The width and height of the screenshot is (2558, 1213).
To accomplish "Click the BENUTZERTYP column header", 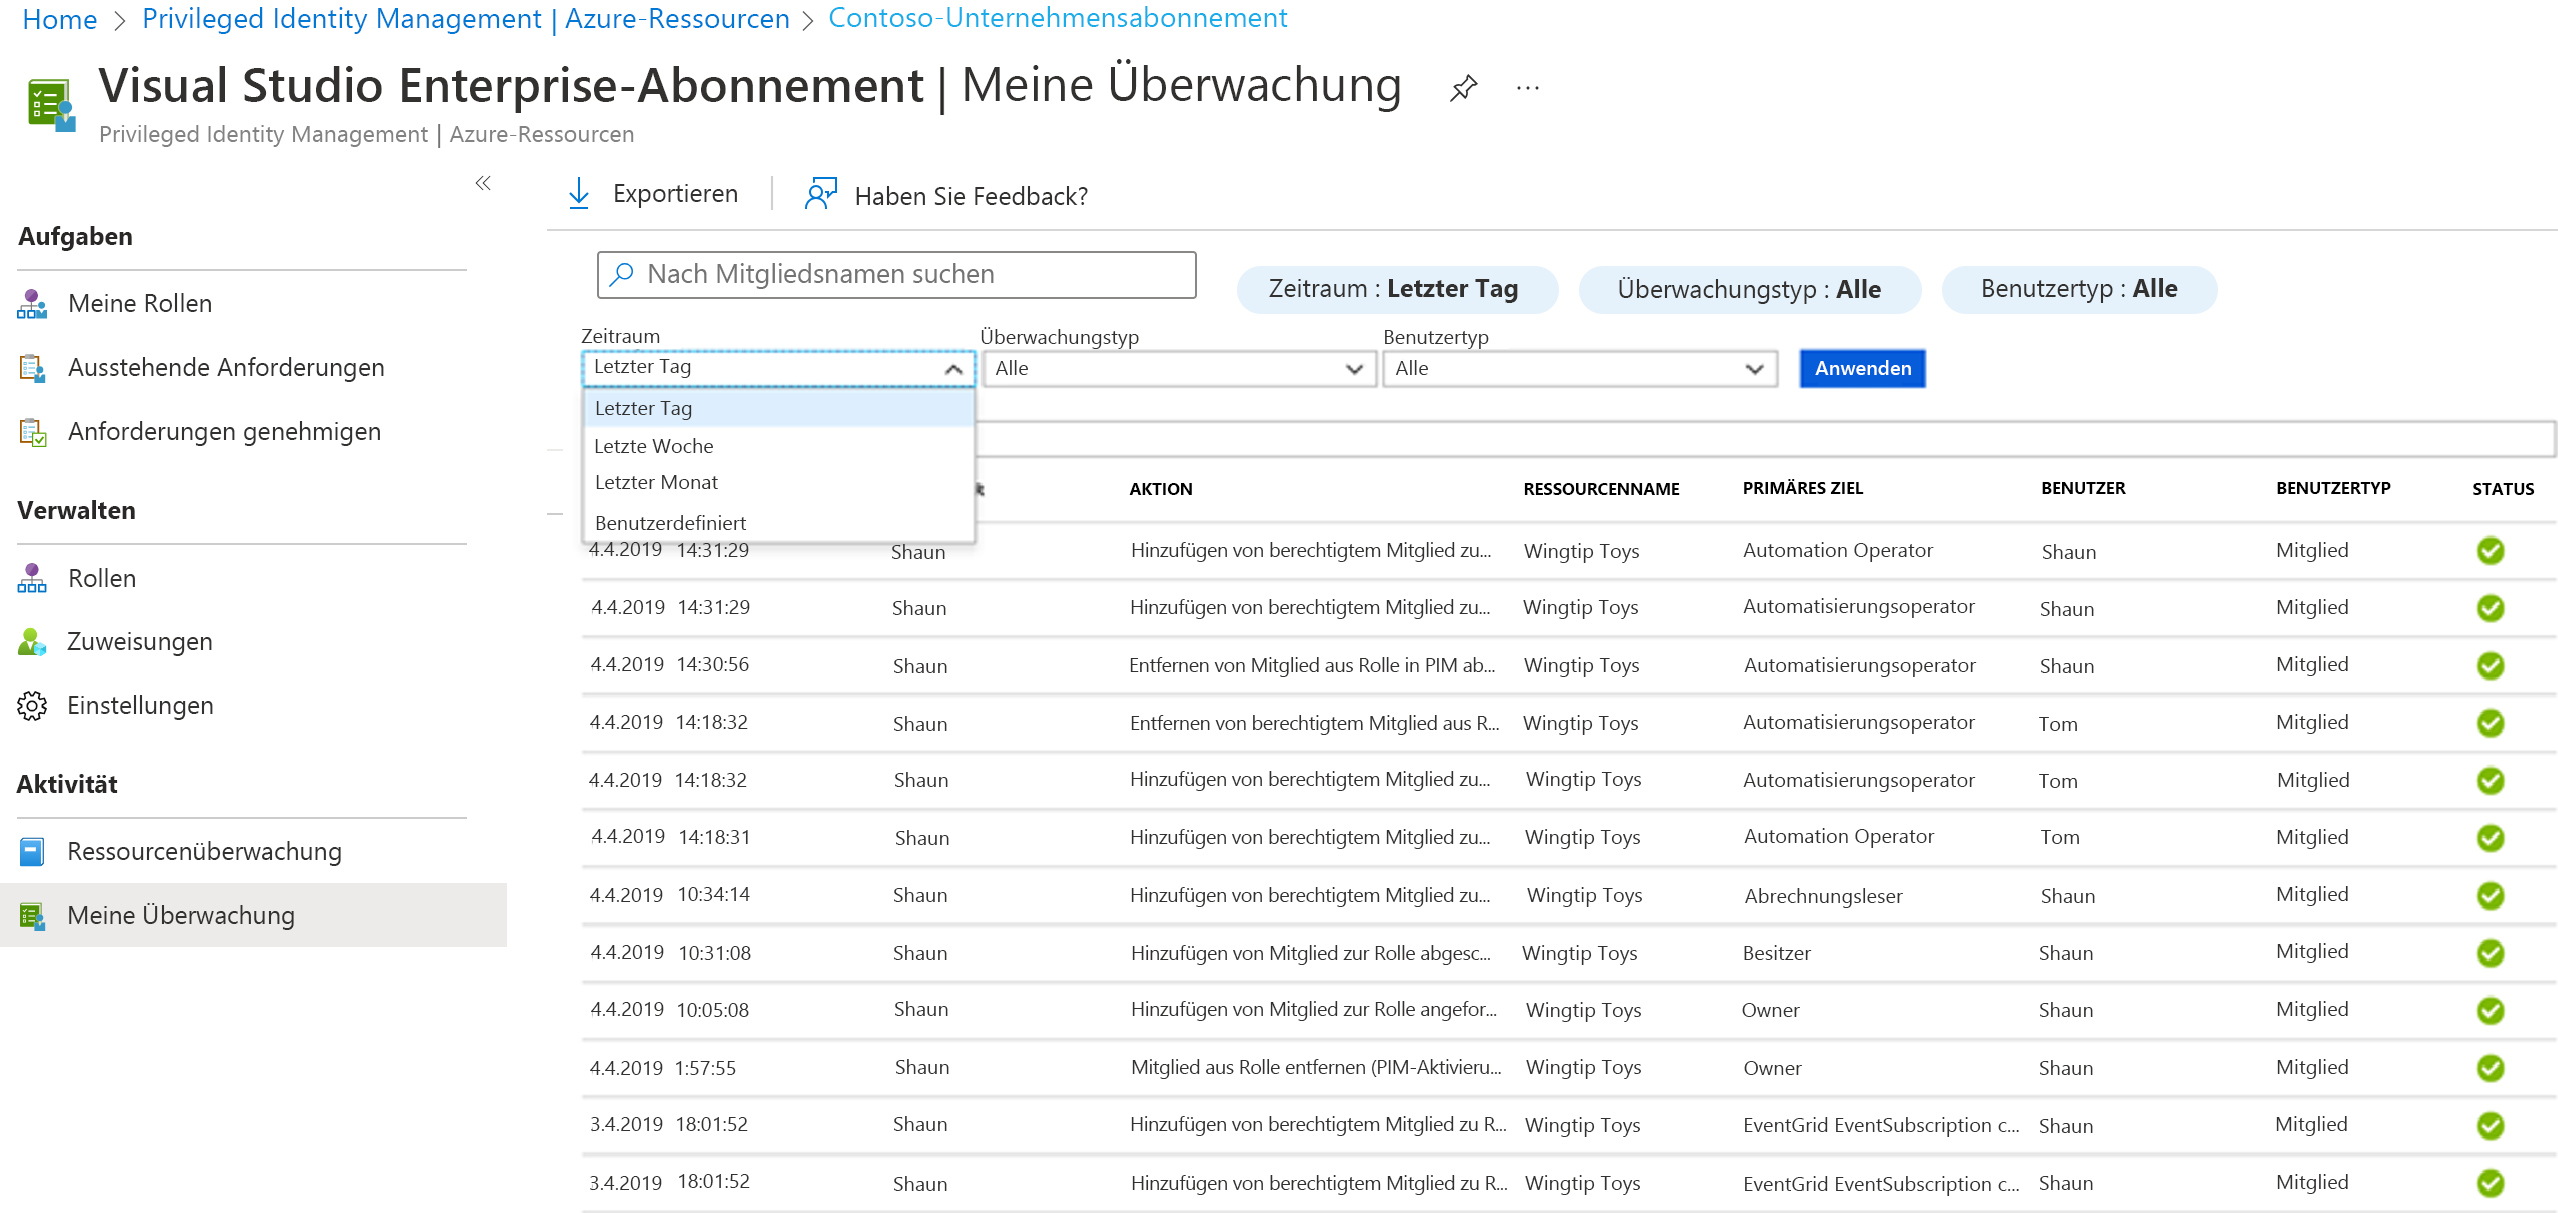I will (x=2333, y=488).
